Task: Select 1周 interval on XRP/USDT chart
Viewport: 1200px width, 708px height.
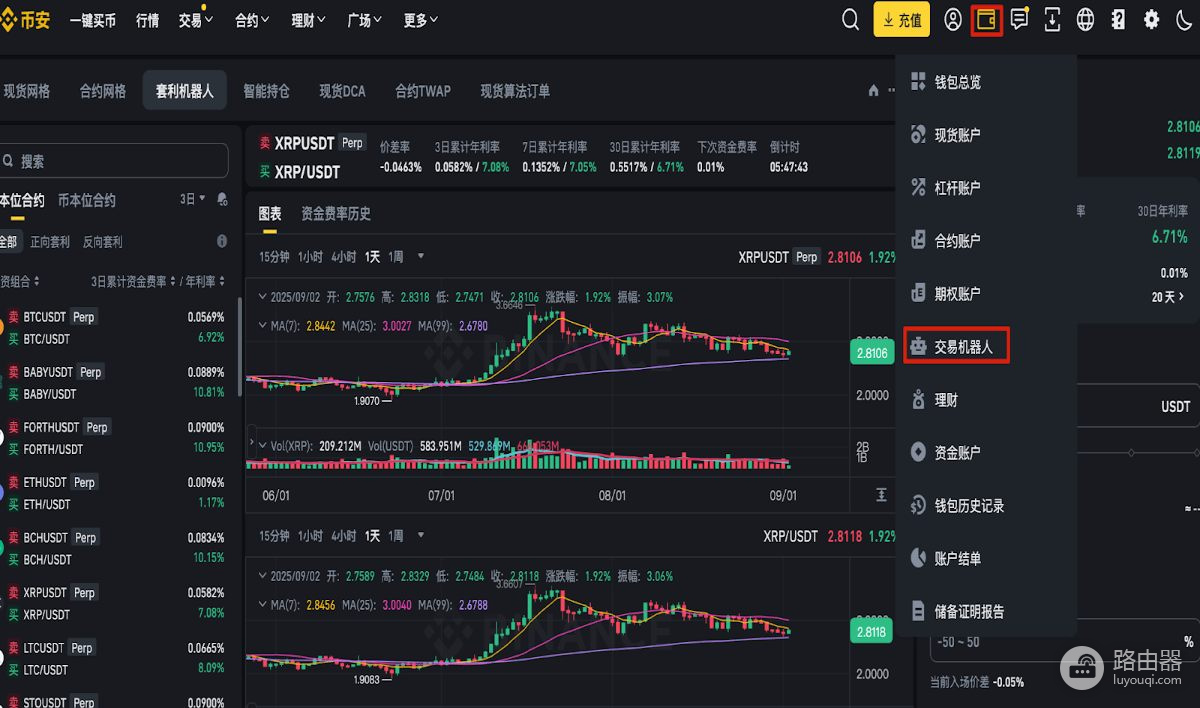Action: pyautogui.click(x=396, y=535)
